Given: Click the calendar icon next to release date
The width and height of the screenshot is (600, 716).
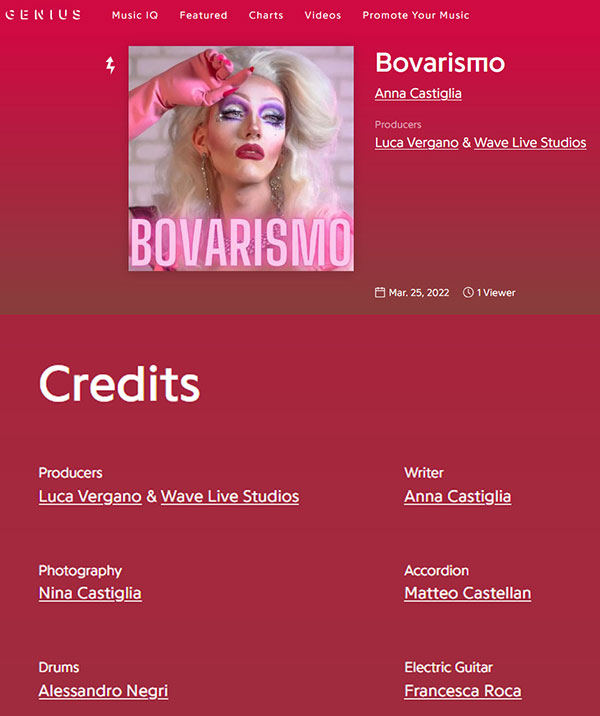Looking at the screenshot, I should [380, 292].
